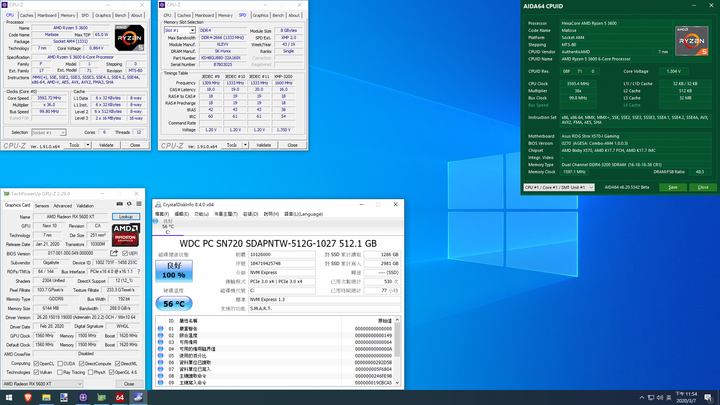The image size is (720, 405).
Task: Click the GPU-Z green taskbar icon
Action: coord(101,398)
